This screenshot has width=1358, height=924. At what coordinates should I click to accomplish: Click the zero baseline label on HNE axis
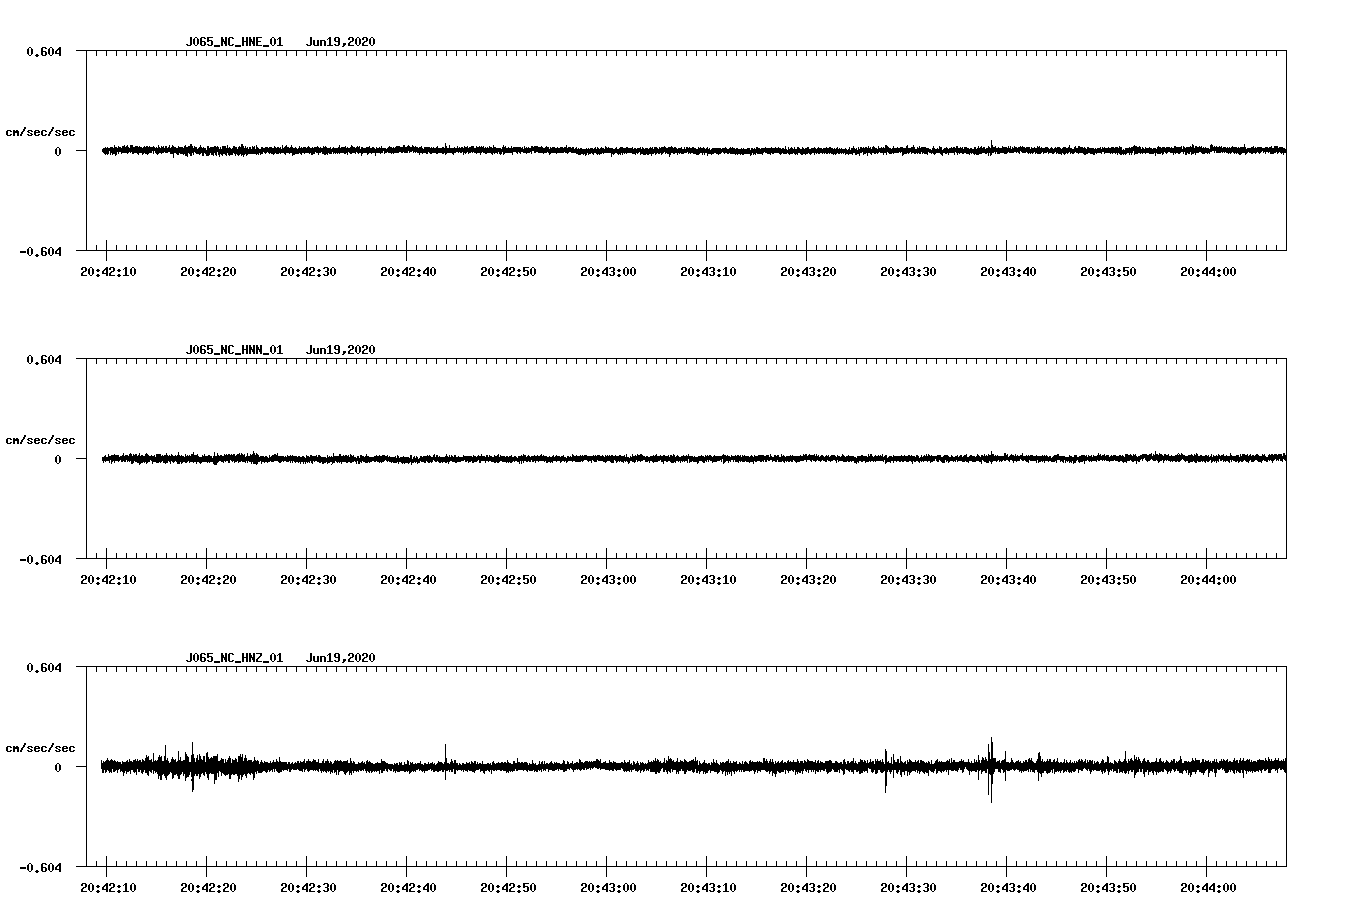[x=58, y=151]
